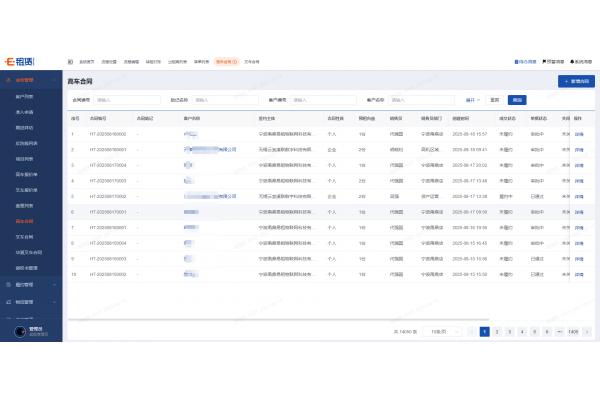The height and width of the screenshot is (400, 600).
Task: Switch to the last tab in tab bar
Action: tap(251, 62)
